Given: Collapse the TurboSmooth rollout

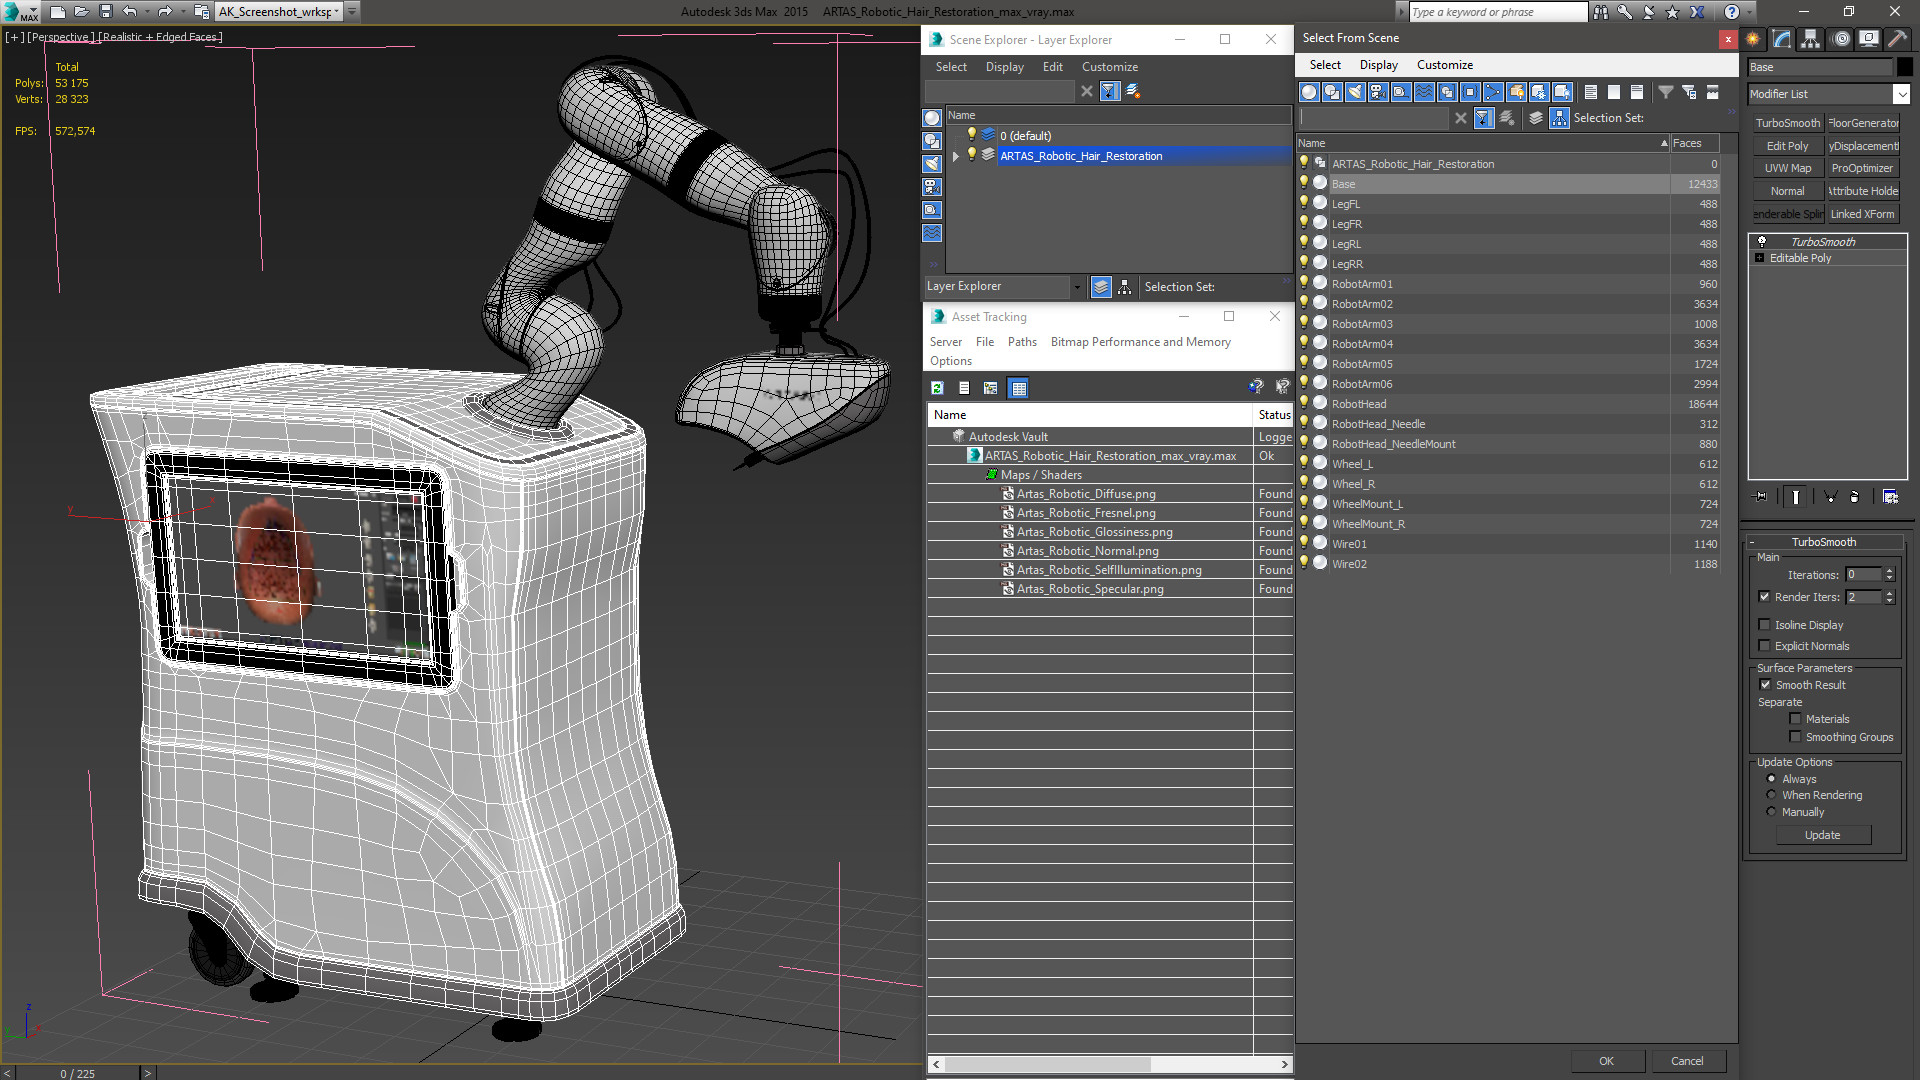Looking at the screenshot, I should coord(1753,542).
